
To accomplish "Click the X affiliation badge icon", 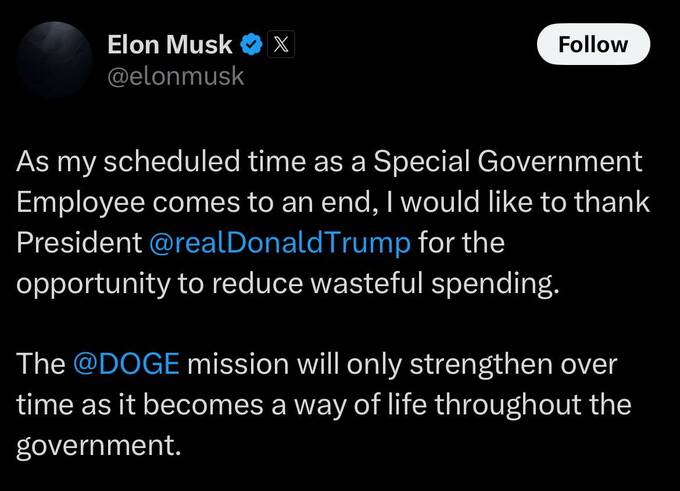I will [279, 45].
